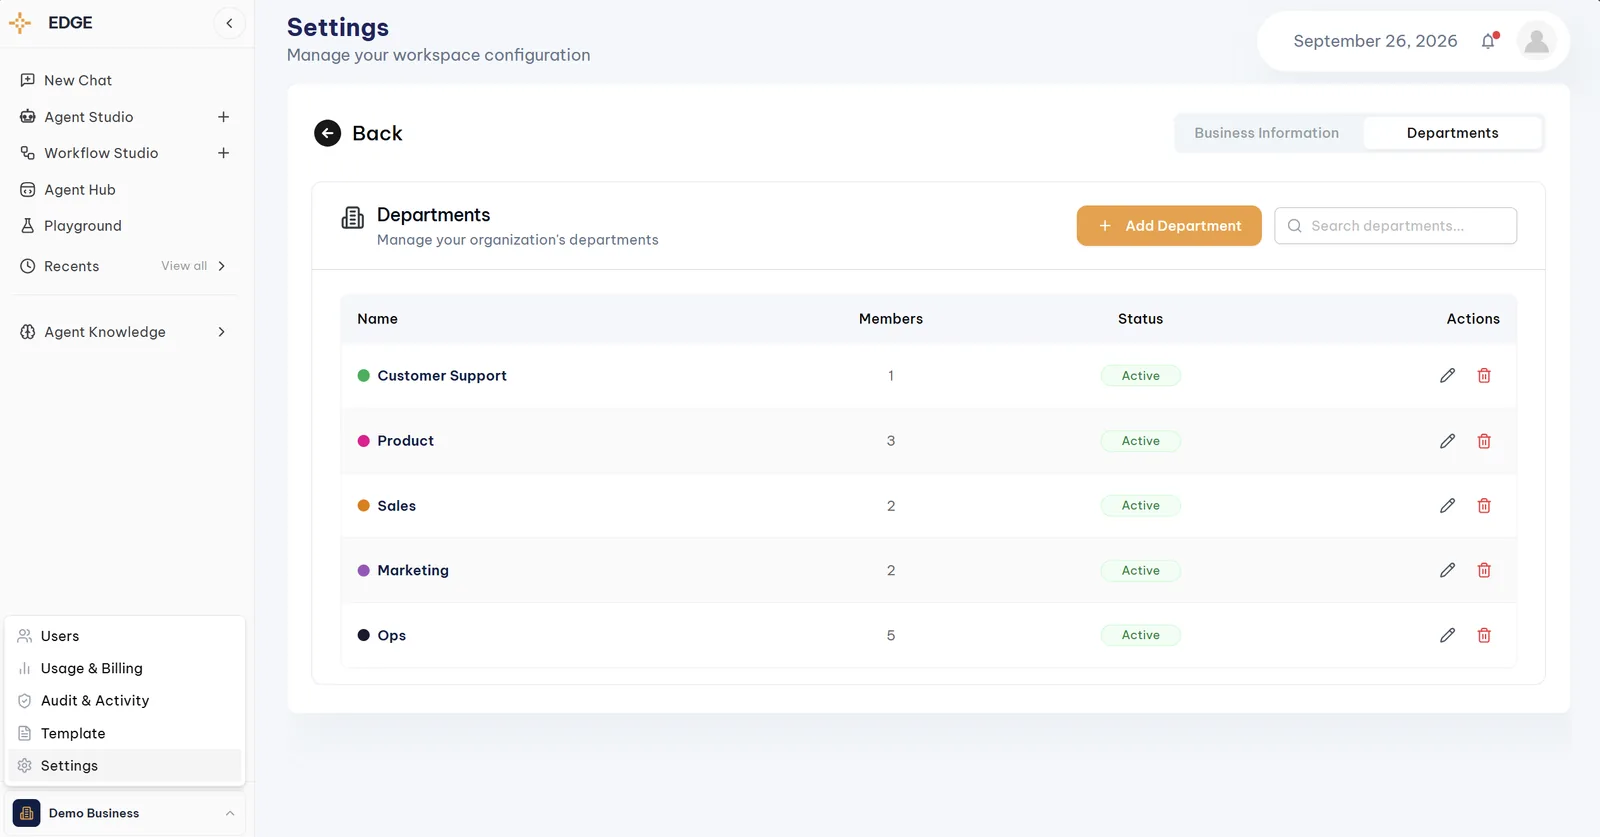Screen dimensions: 1600x837
Task: Click the Back arrow icon
Action: pyautogui.click(x=327, y=133)
